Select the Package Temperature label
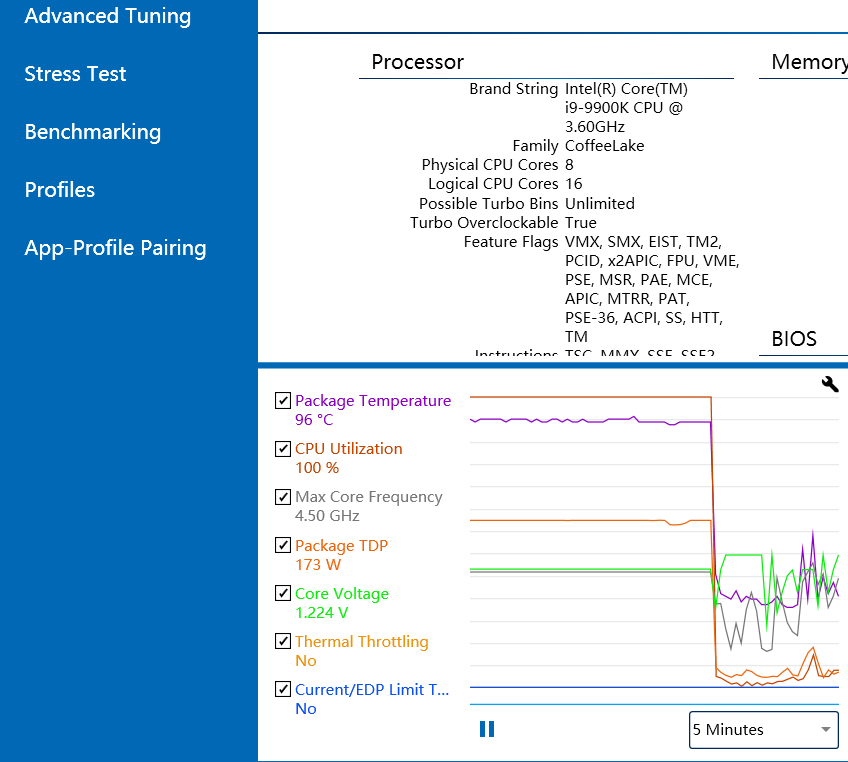This screenshot has height=762, width=848. [x=373, y=401]
